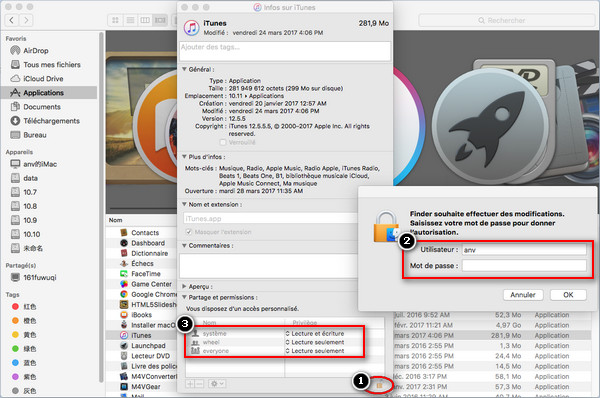600x398 pixels.
Task: Click OK in password dialog
Action: tap(568, 295)
